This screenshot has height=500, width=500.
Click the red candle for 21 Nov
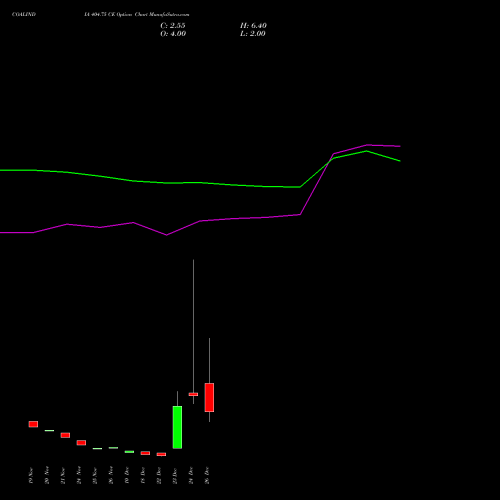click(x=65, y=435)
